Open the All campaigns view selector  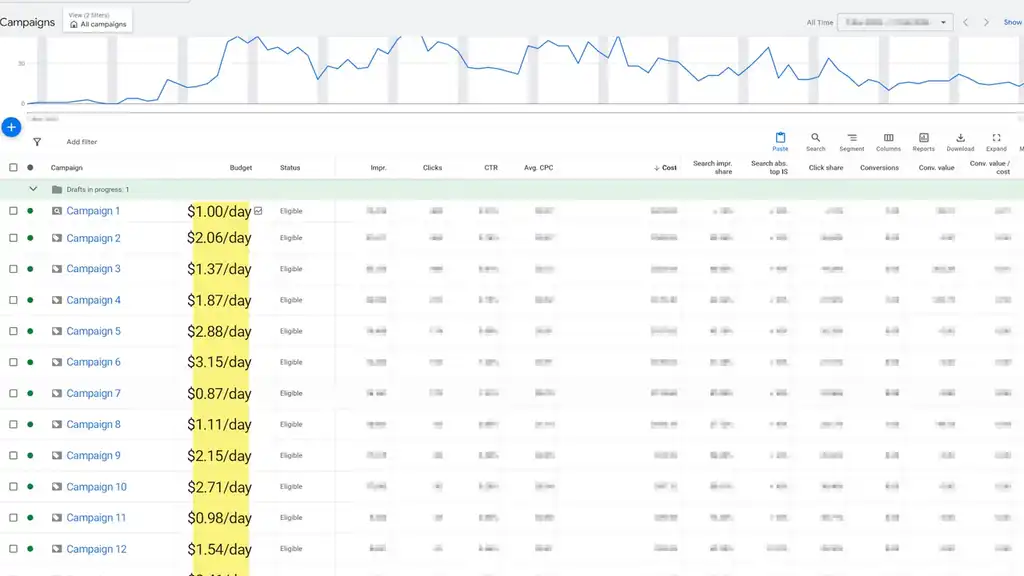click(x=98, y=20)
